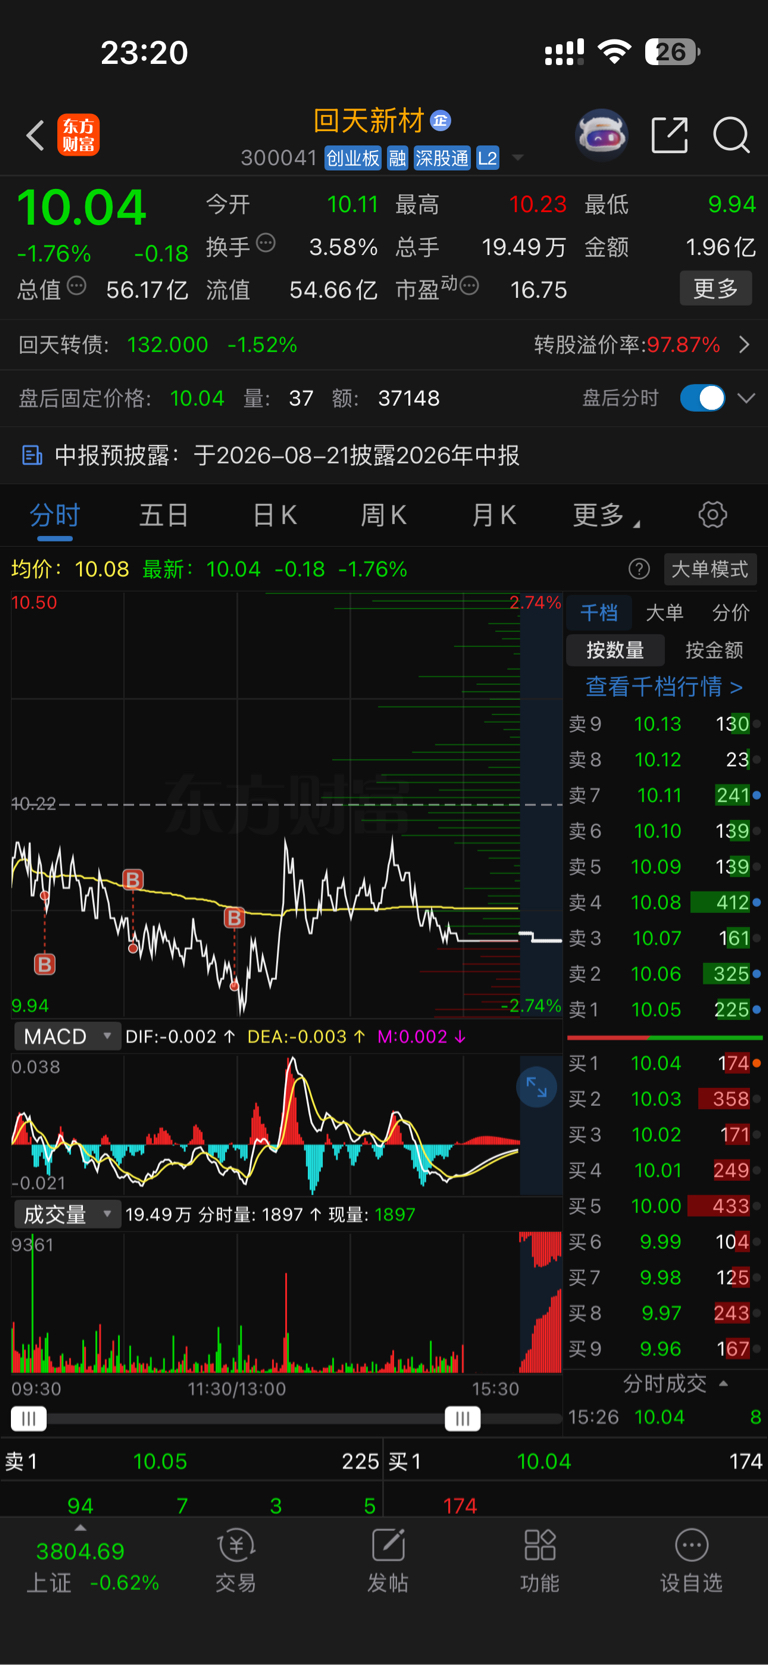Switch to 日K tab
Viewport: 768px width, 1665px height.
[274, 515]
